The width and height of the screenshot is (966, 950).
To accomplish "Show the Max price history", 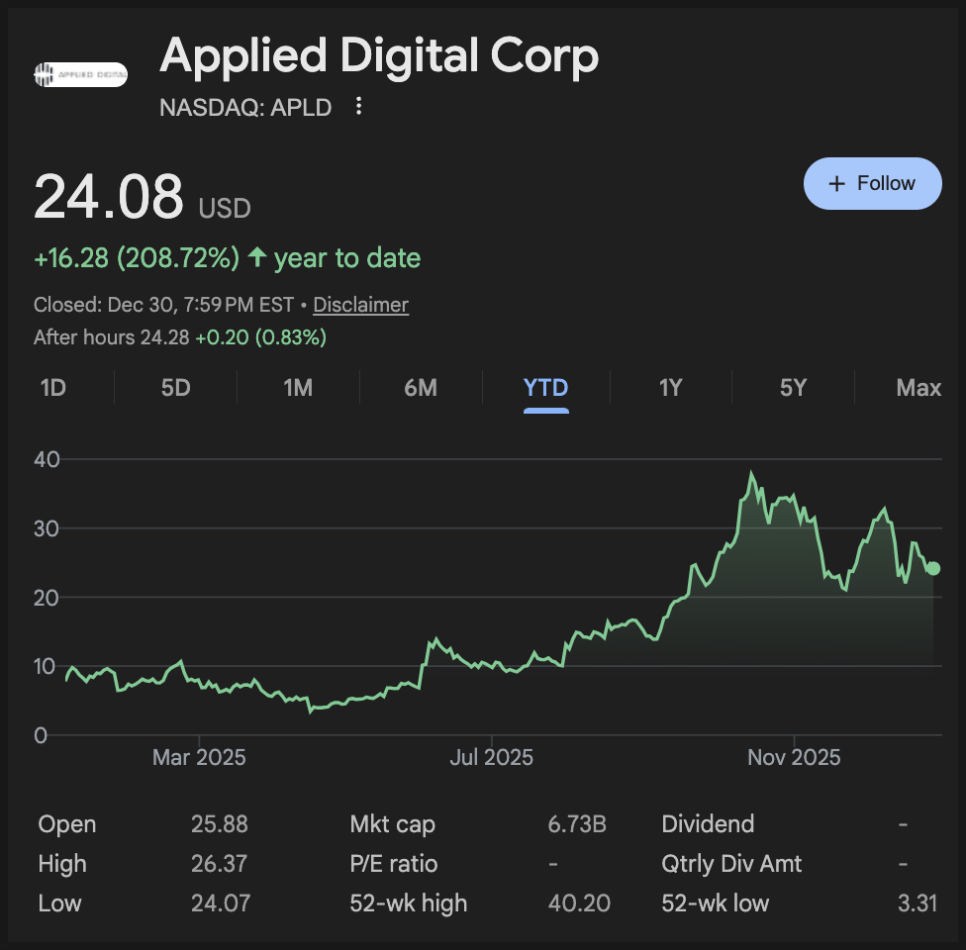I will [918, 388].
